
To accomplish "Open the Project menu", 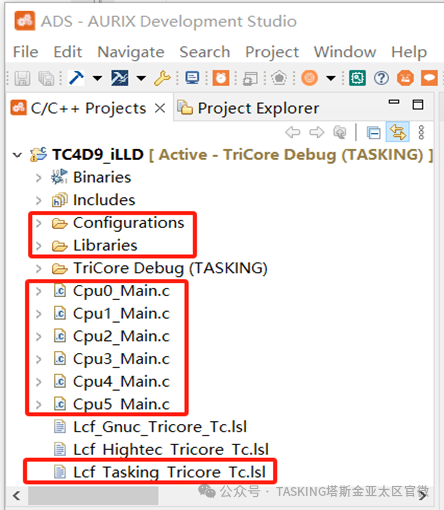I will point(272,52).
